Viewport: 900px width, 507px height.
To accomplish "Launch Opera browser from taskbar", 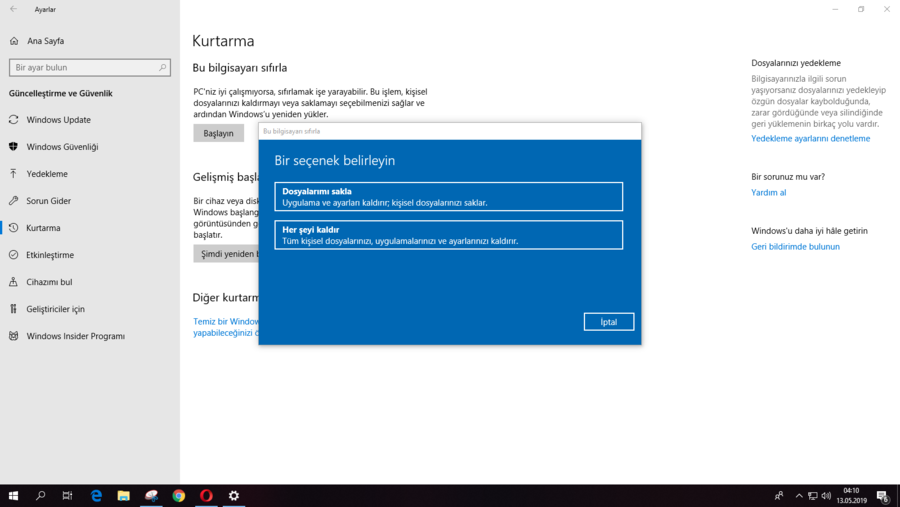I will (x=206, y=496).
